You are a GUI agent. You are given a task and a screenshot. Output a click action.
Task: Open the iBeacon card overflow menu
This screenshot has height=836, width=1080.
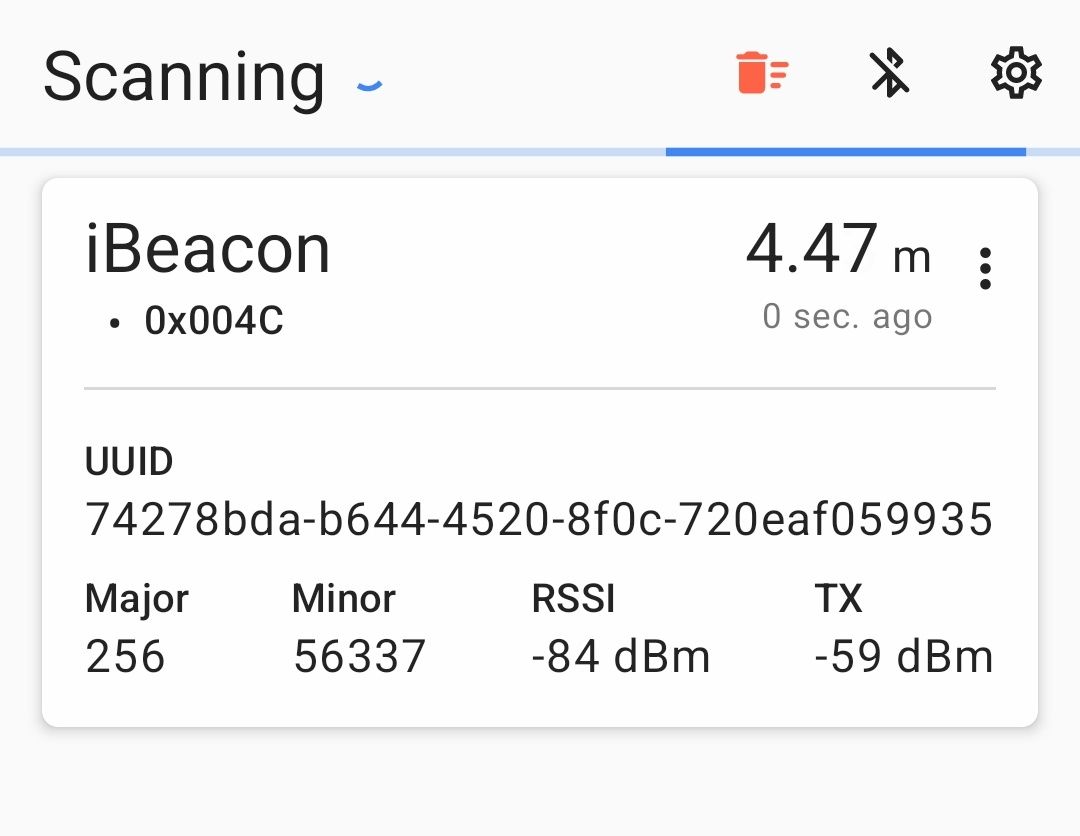point(985,269)
